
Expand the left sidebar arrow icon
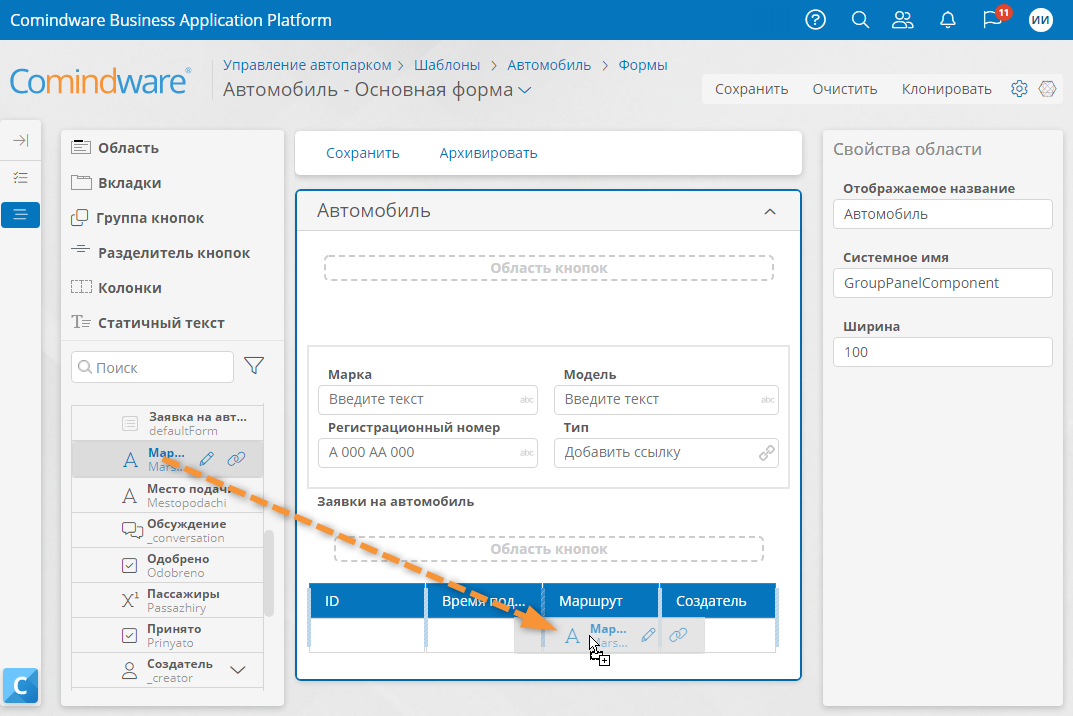[x=21, y=140]
